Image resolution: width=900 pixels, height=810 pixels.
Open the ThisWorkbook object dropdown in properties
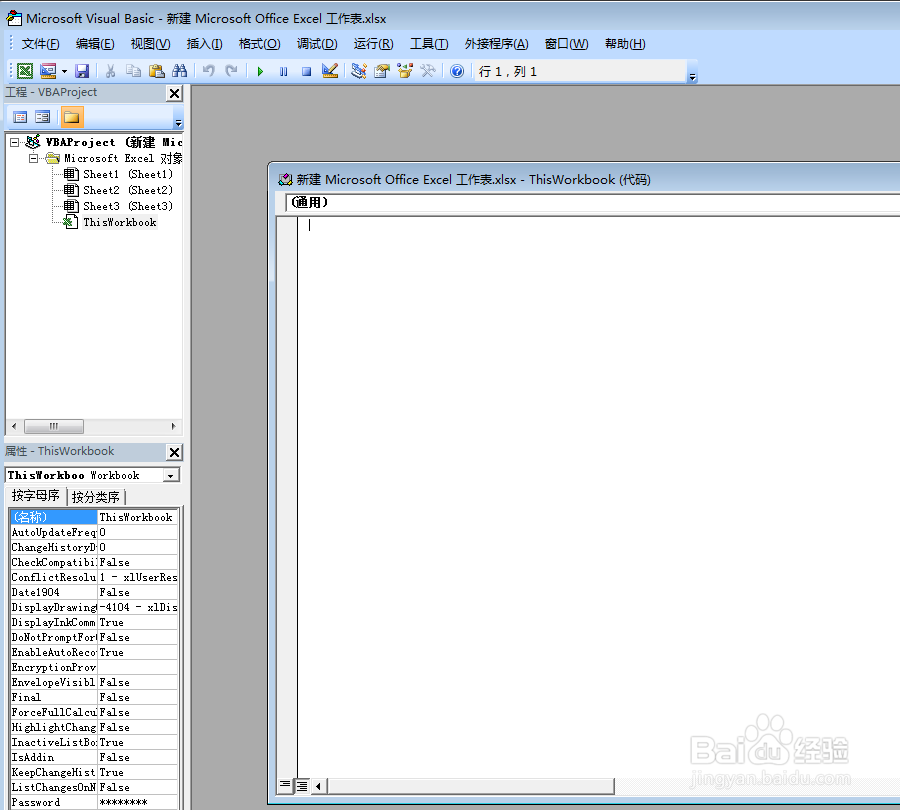point(170,476)
